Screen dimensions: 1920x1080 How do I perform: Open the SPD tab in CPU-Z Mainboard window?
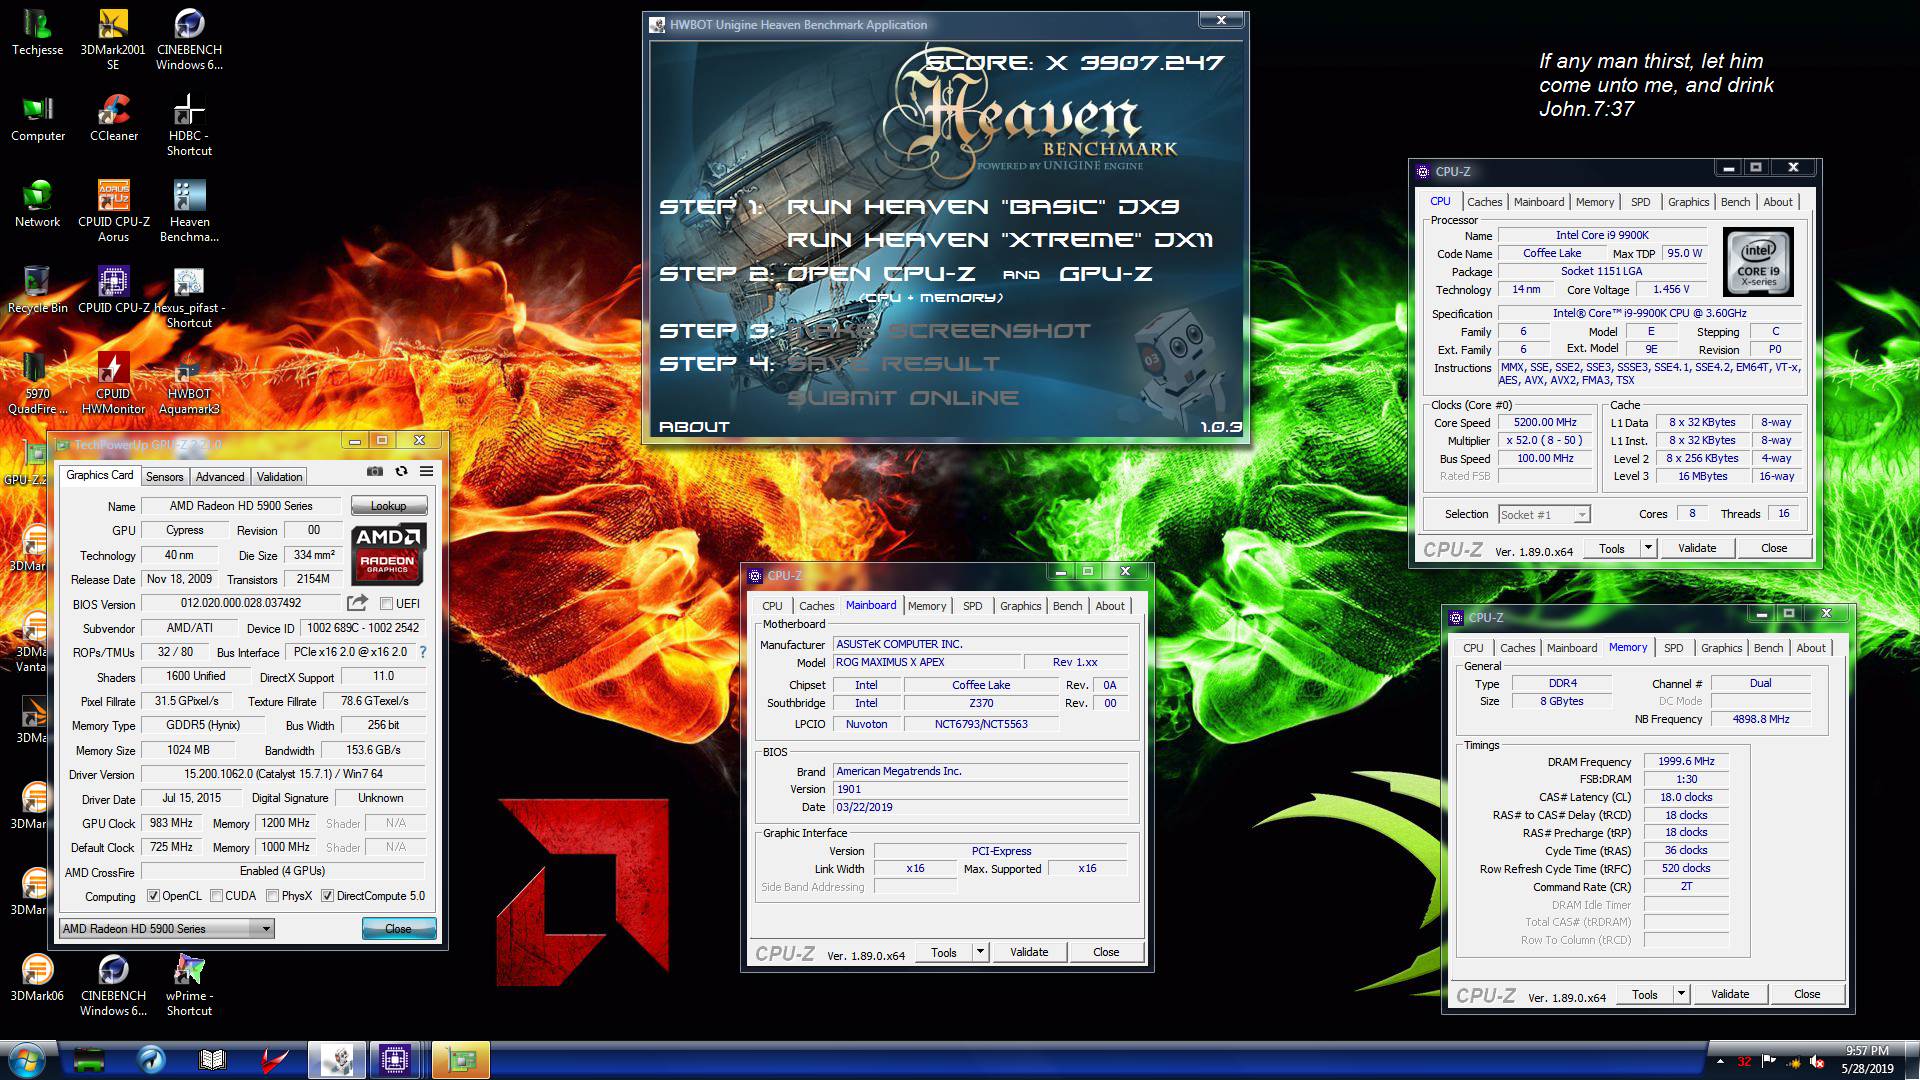972,606
